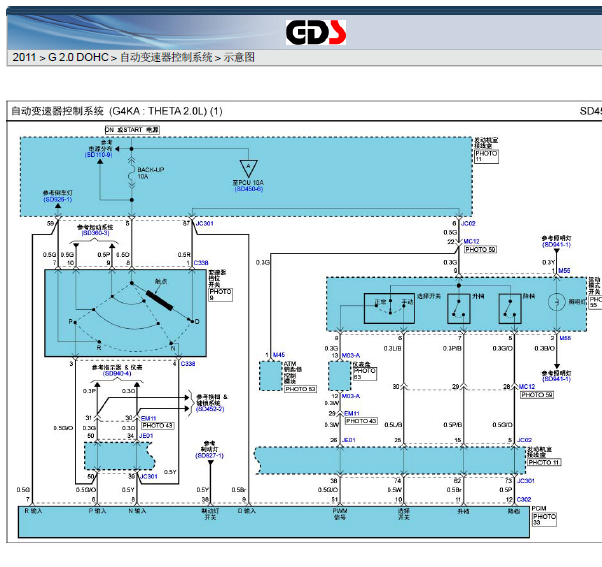Click the M56 connector label at pin 1

[x=564, y=271]
